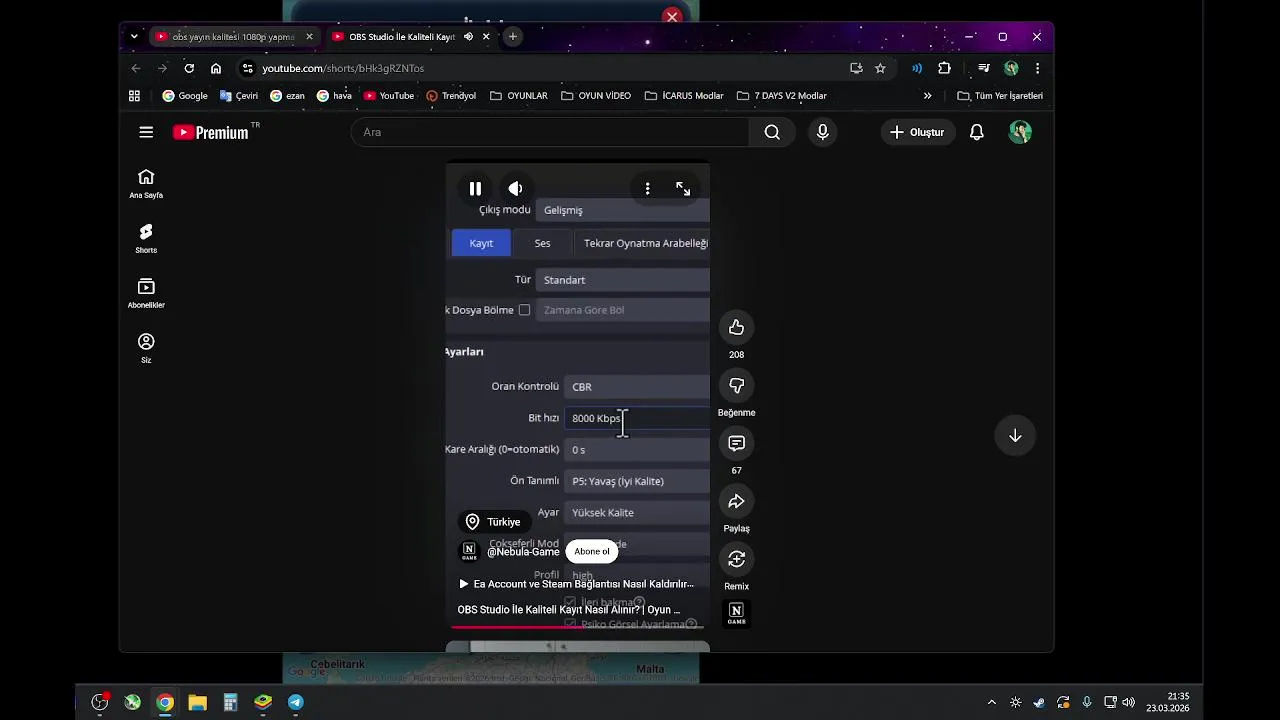Open the Chrome extensions puzzle icon
Image resolution: width=1280 pixels, height=720 pixels.
click(945, 68)
